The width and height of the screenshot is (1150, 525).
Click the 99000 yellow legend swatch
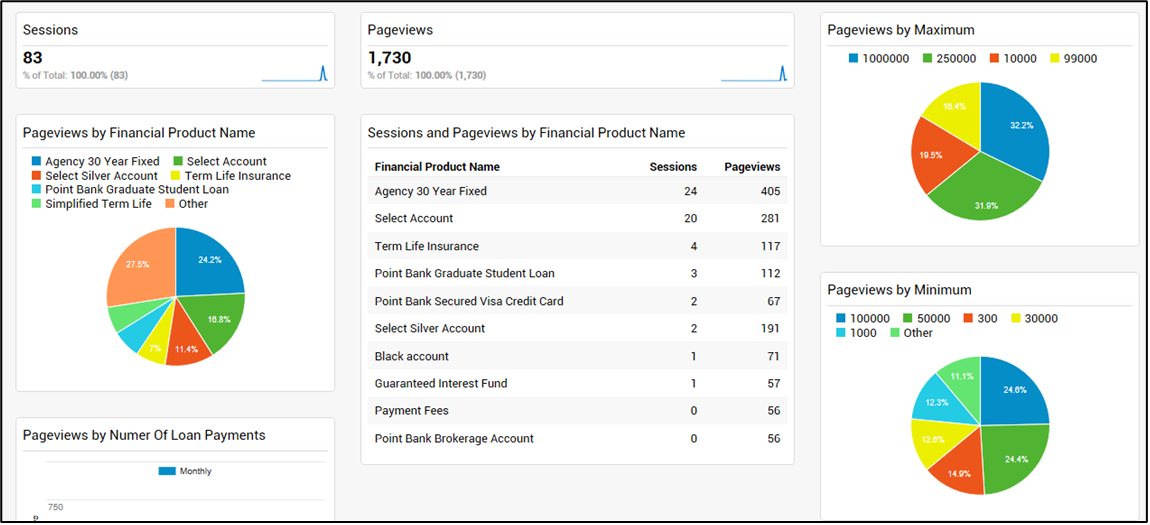(x=1055, y=58)
